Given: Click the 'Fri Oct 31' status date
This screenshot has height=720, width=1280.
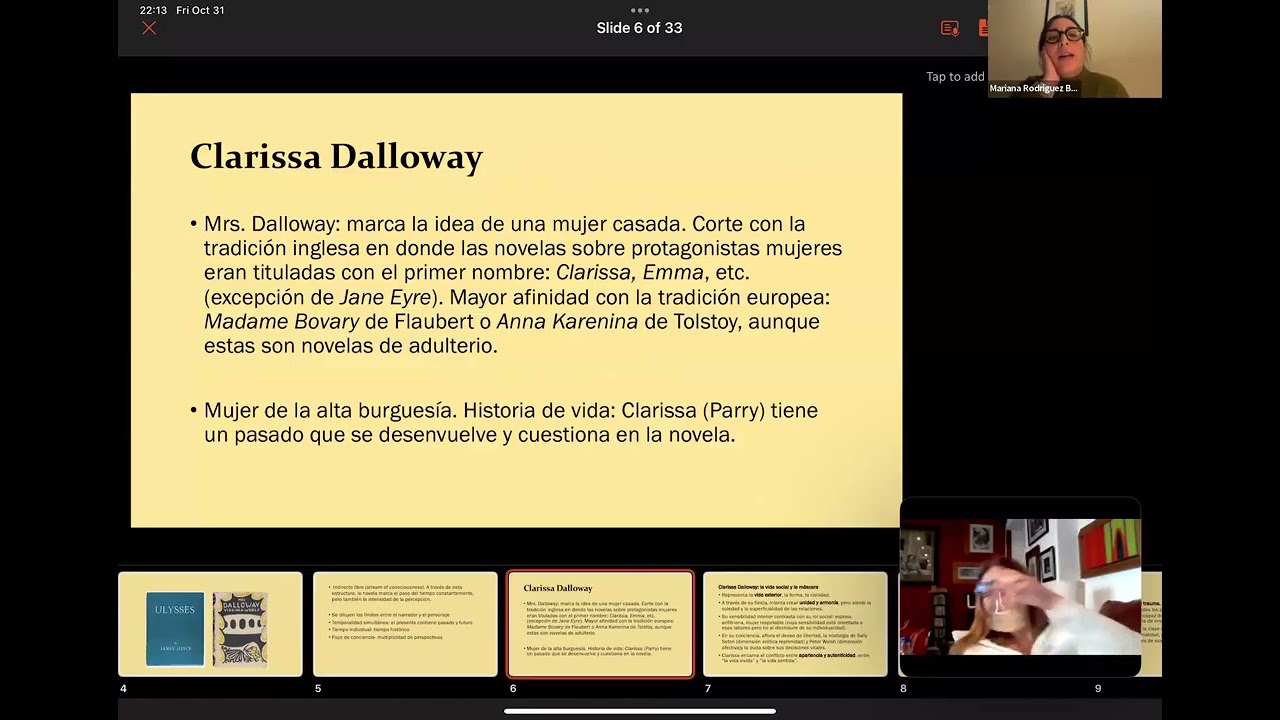Looking at the screenshot, I should (x=200, y=10).
